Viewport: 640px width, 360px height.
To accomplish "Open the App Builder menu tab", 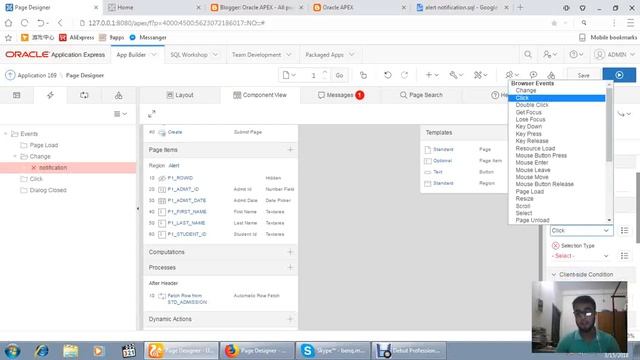I will 136,55.
